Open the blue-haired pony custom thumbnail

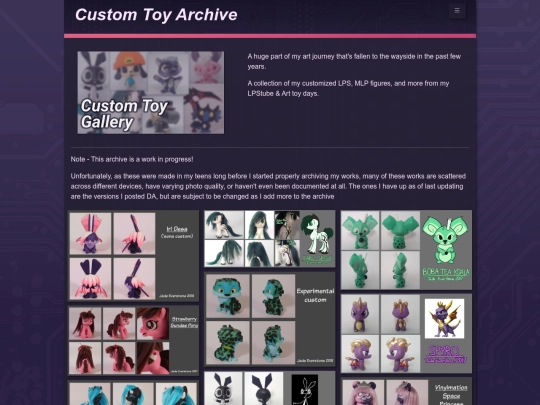pos(133,393)
